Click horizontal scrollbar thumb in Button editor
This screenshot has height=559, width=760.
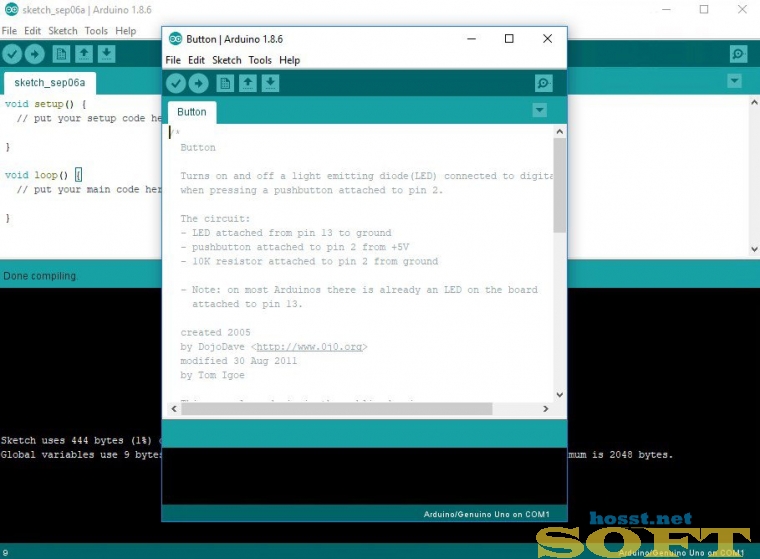pos(337,409)
